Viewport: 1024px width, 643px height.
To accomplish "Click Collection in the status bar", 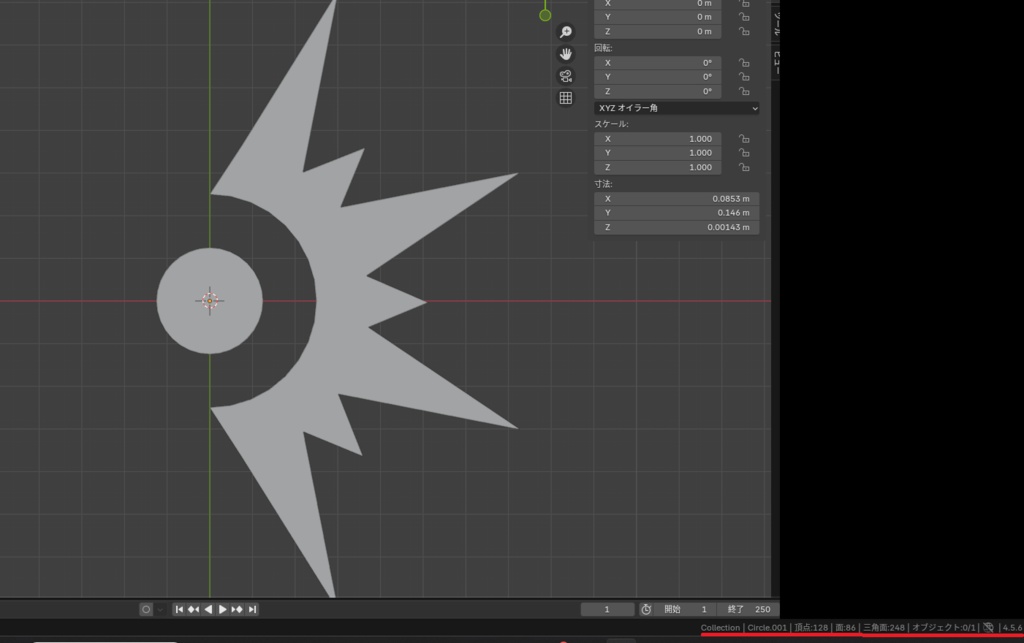I will click(720, 627).
